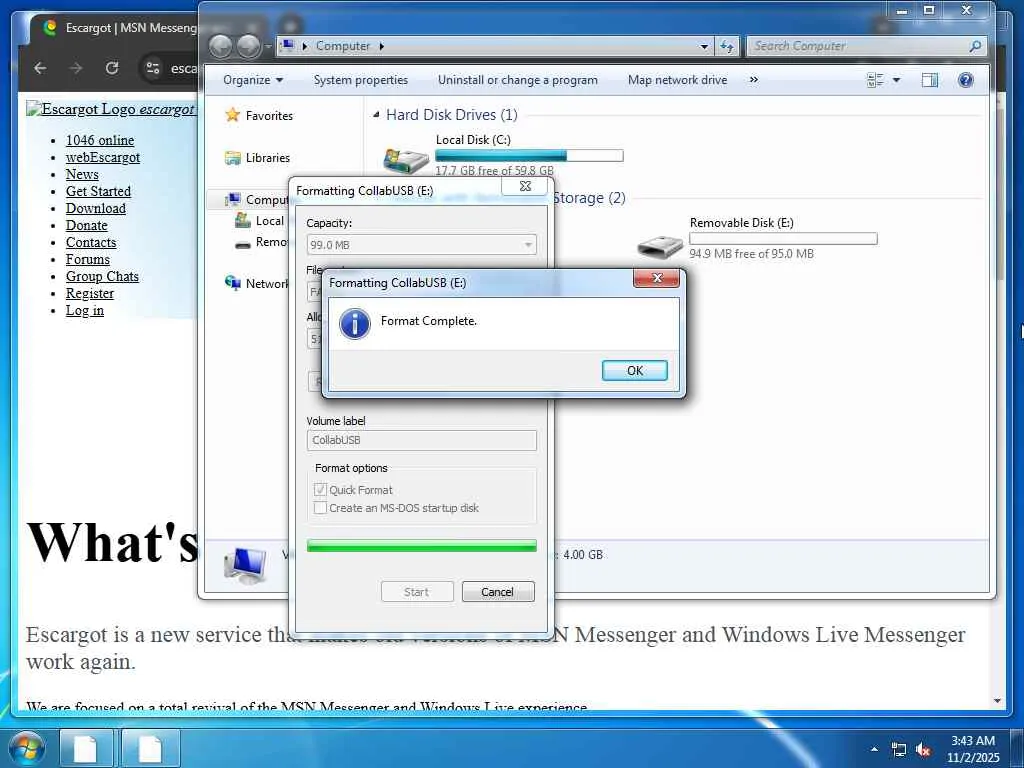Reload the Escargot page in the browser
Image resolution: width=1024 pixels, height=768 pixels.
(x=112, y=68)
